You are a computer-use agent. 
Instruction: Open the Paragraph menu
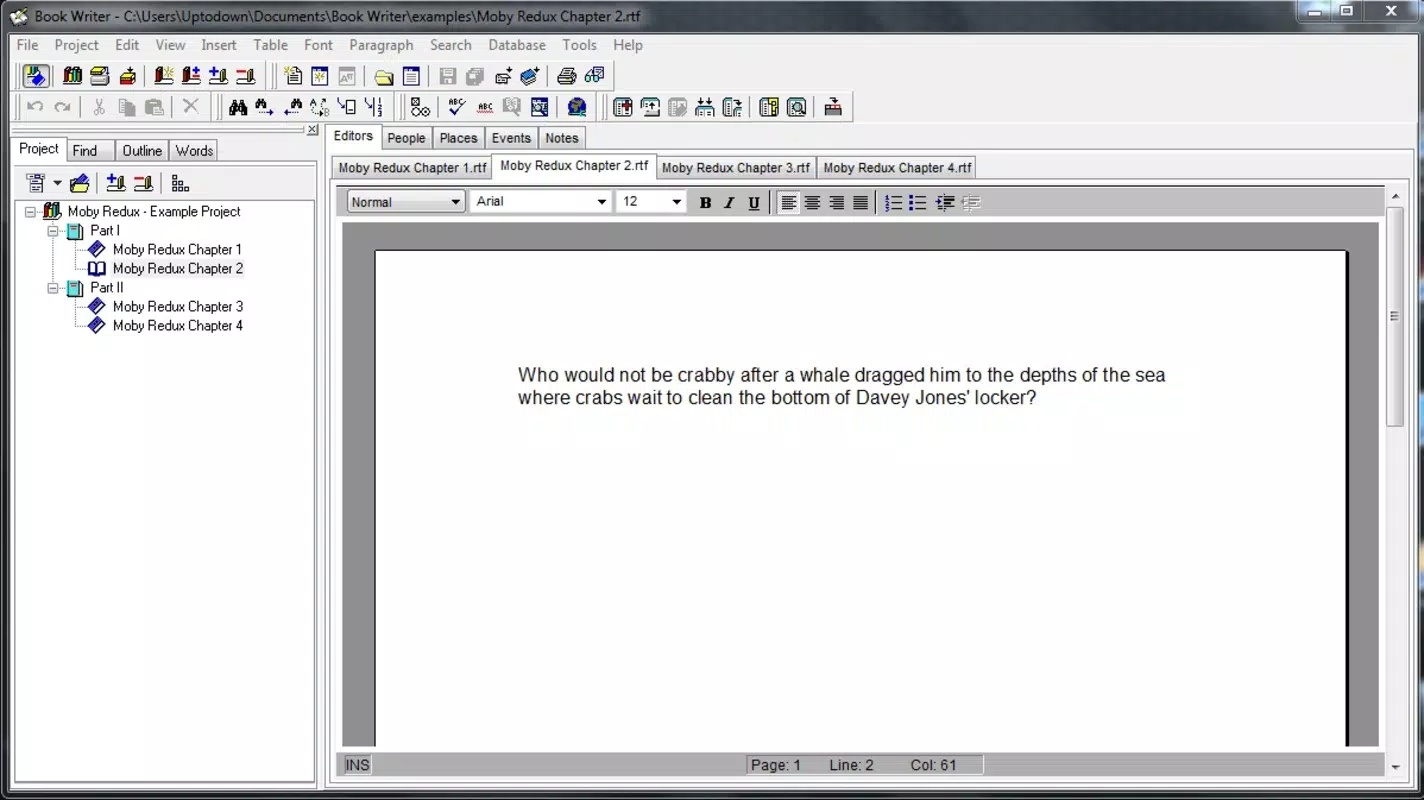point(381,45)
